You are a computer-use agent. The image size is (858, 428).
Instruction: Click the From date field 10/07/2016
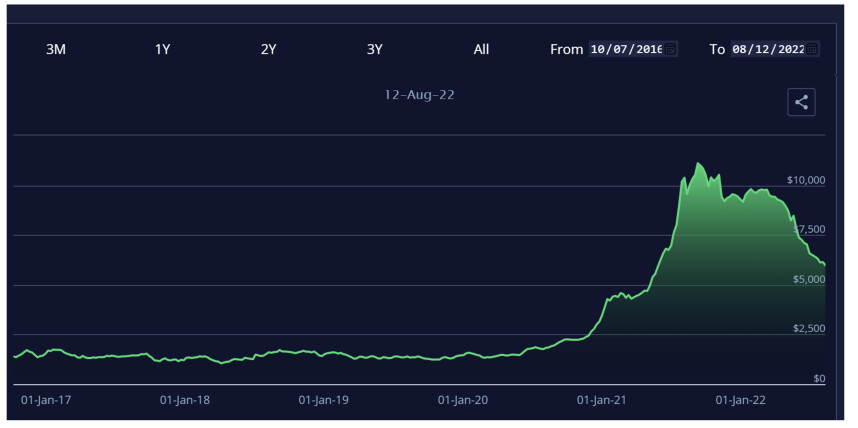[625, 49]
